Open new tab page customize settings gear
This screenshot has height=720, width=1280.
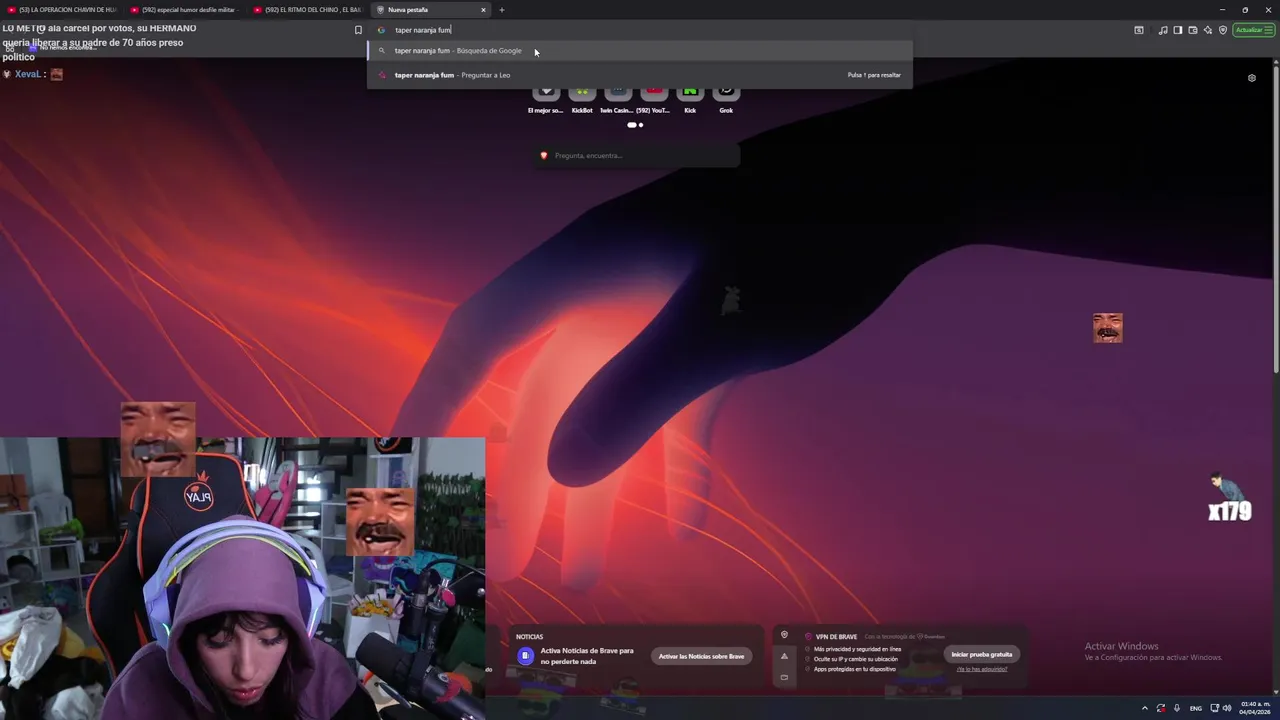click(x=1251, y=78)
